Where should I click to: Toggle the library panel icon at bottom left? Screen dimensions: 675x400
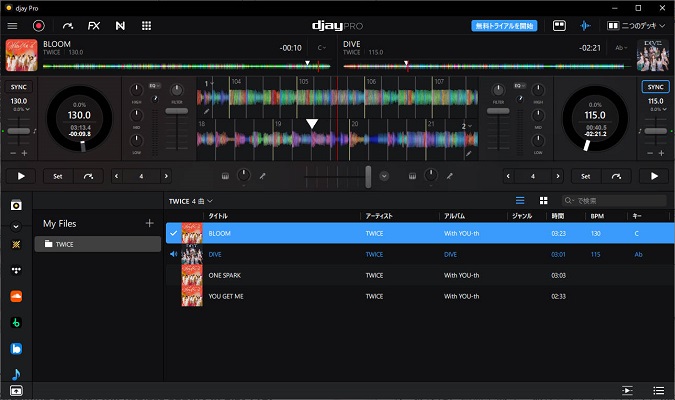pyautogui.click(x=16, y=391)
